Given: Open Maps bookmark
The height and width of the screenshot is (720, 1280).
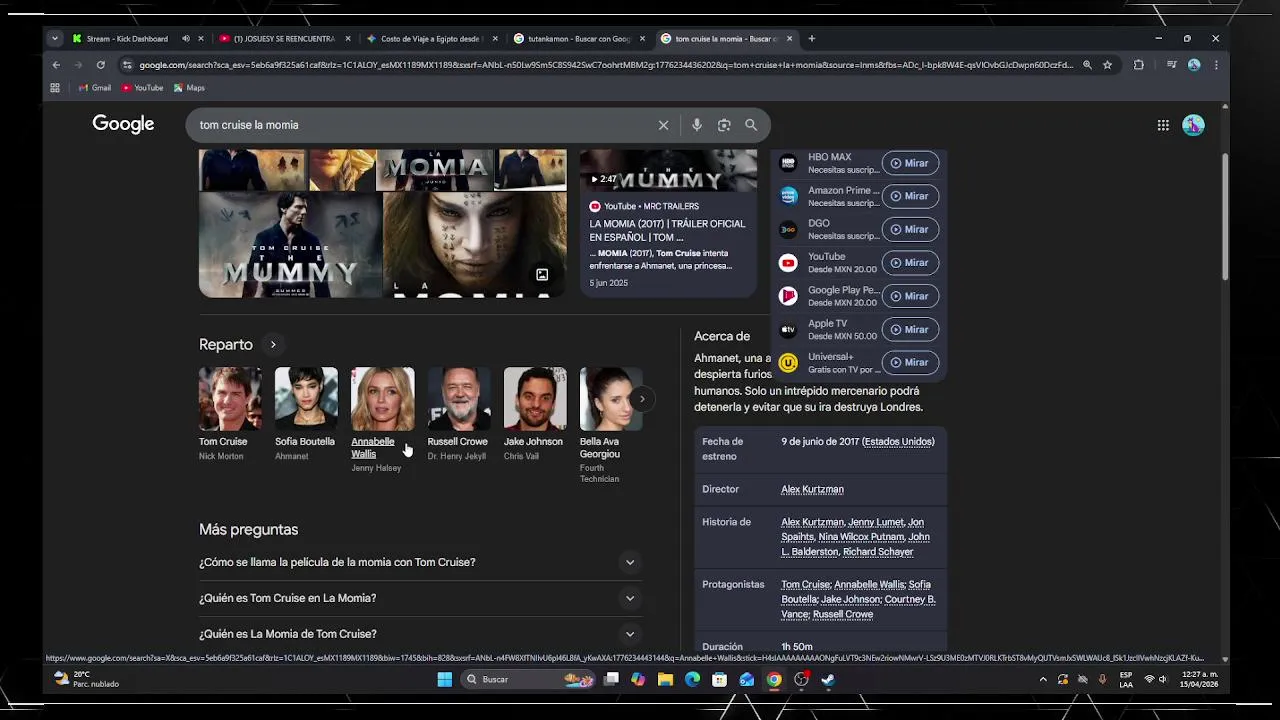Looking at the screenshot, I should (x=189, y=88).
